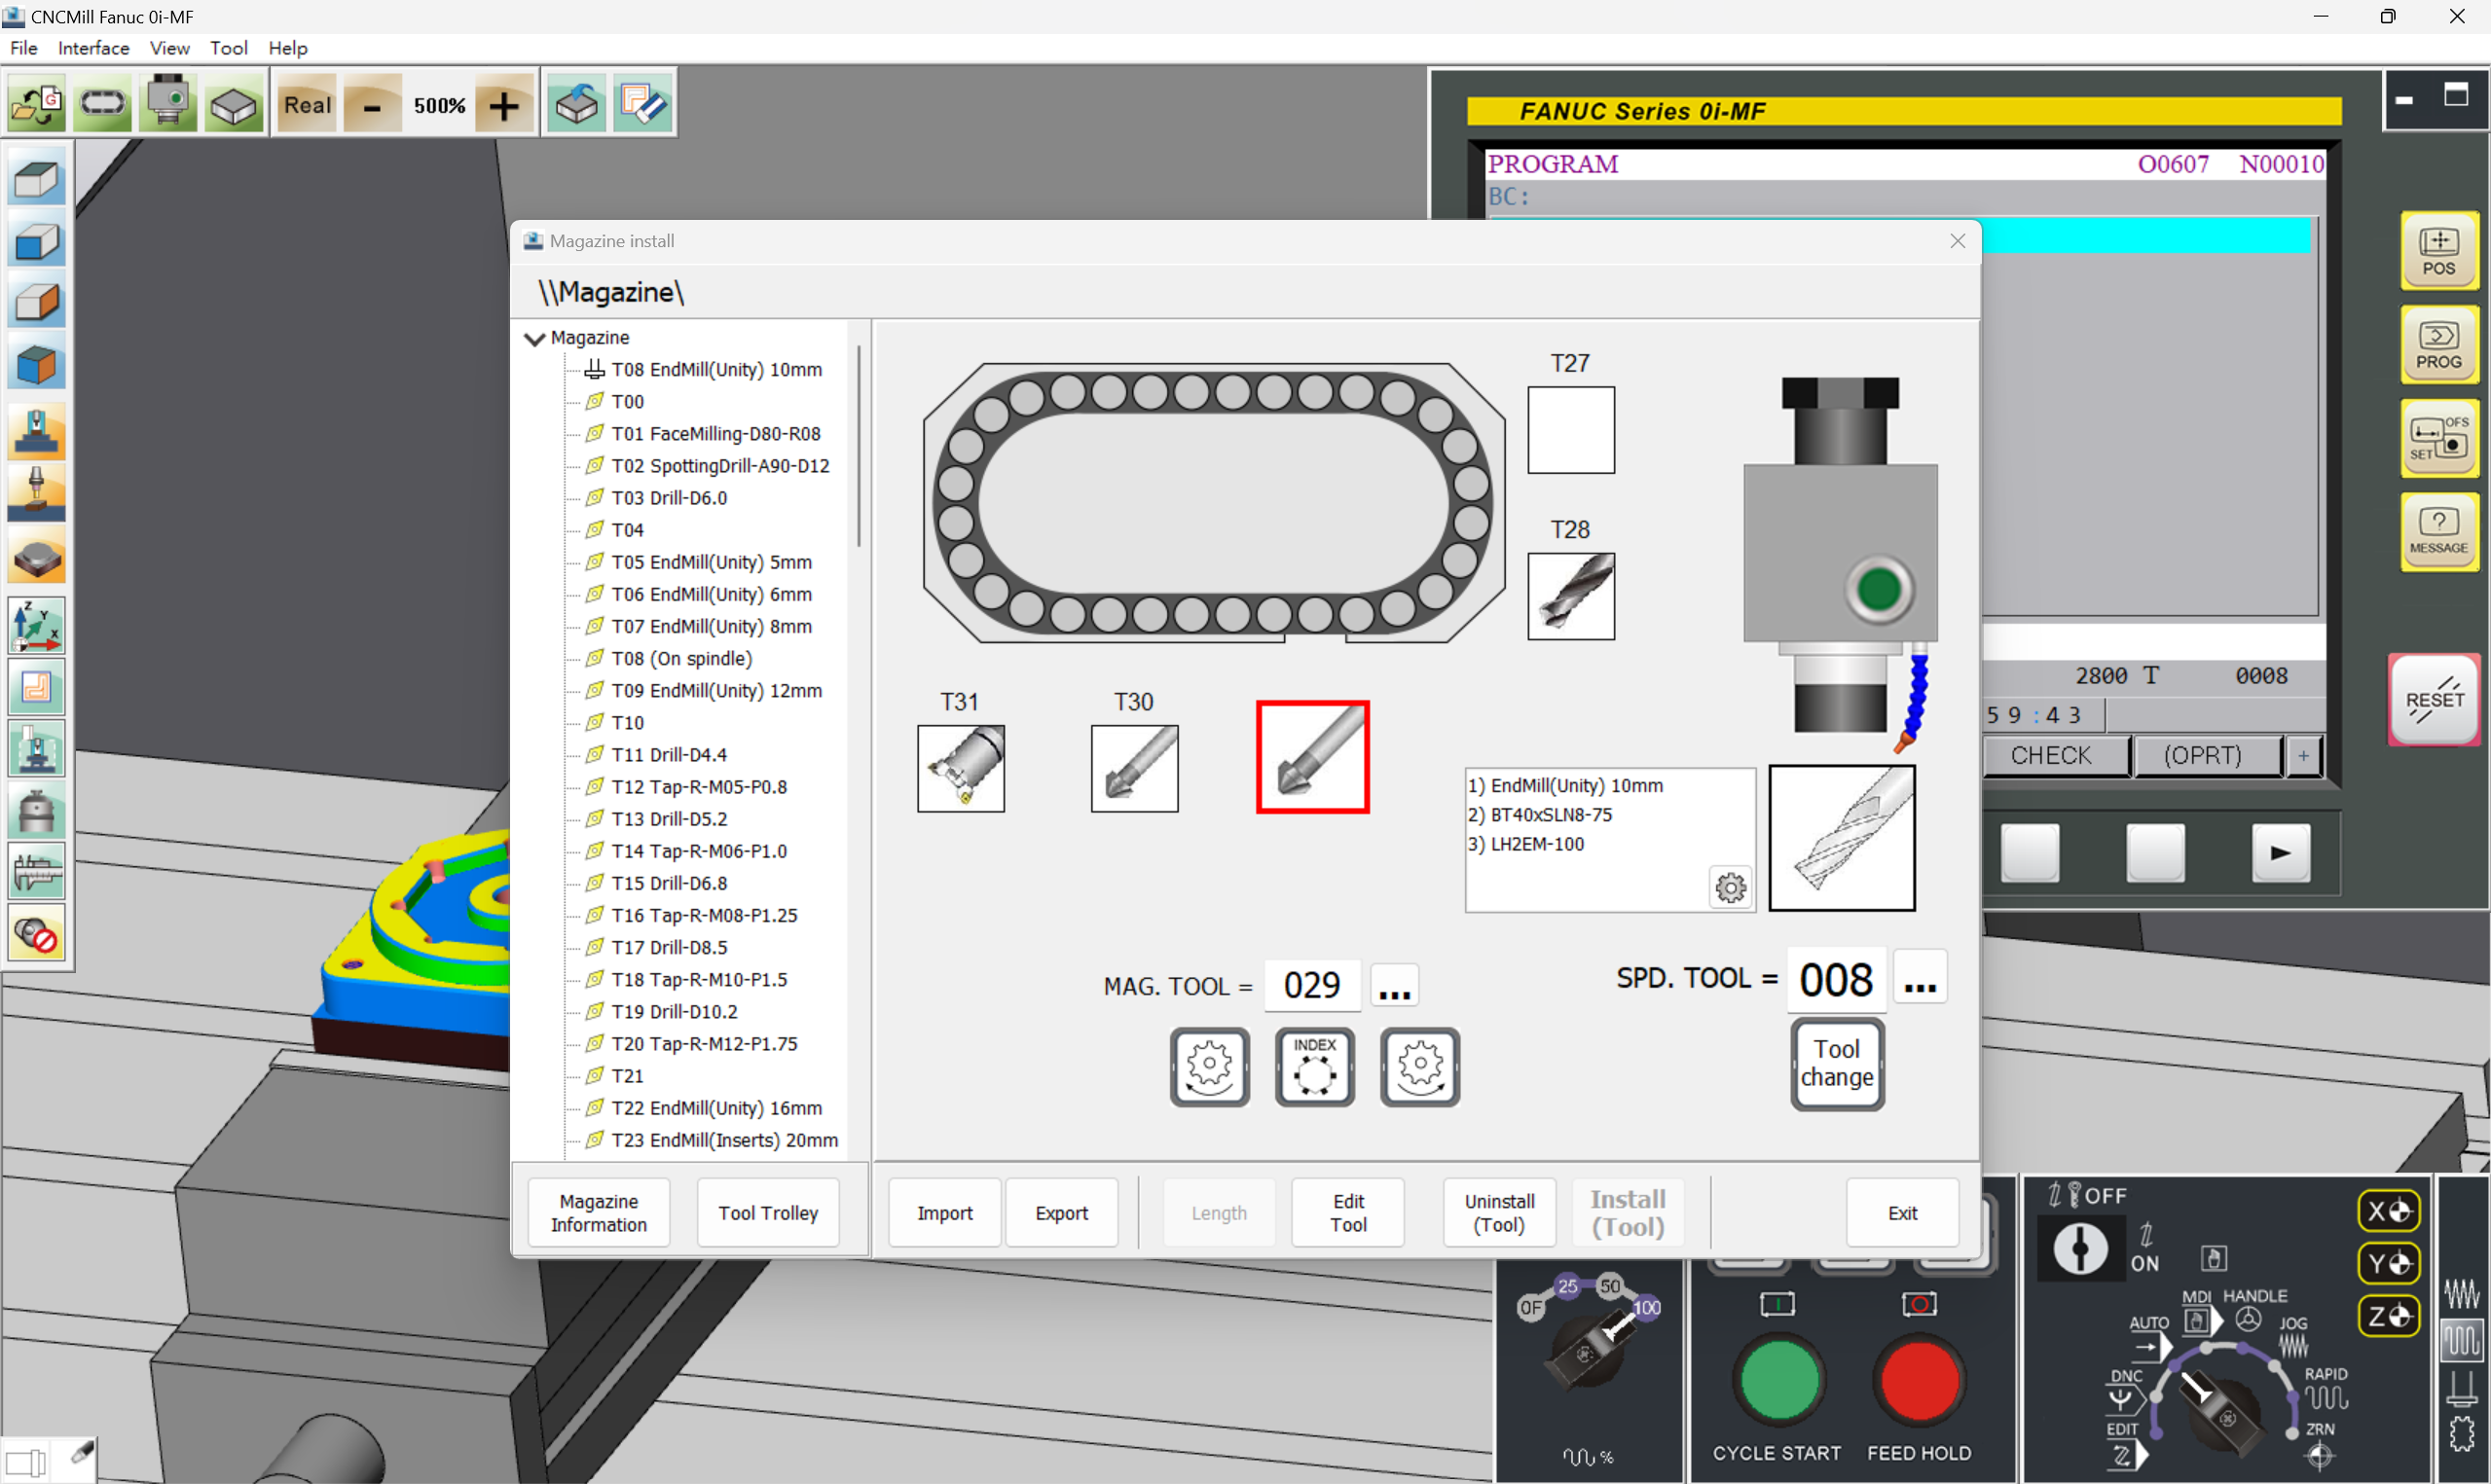
Task: Select the blue-orange solid cube view icon
Action: [x=37, y=363]
